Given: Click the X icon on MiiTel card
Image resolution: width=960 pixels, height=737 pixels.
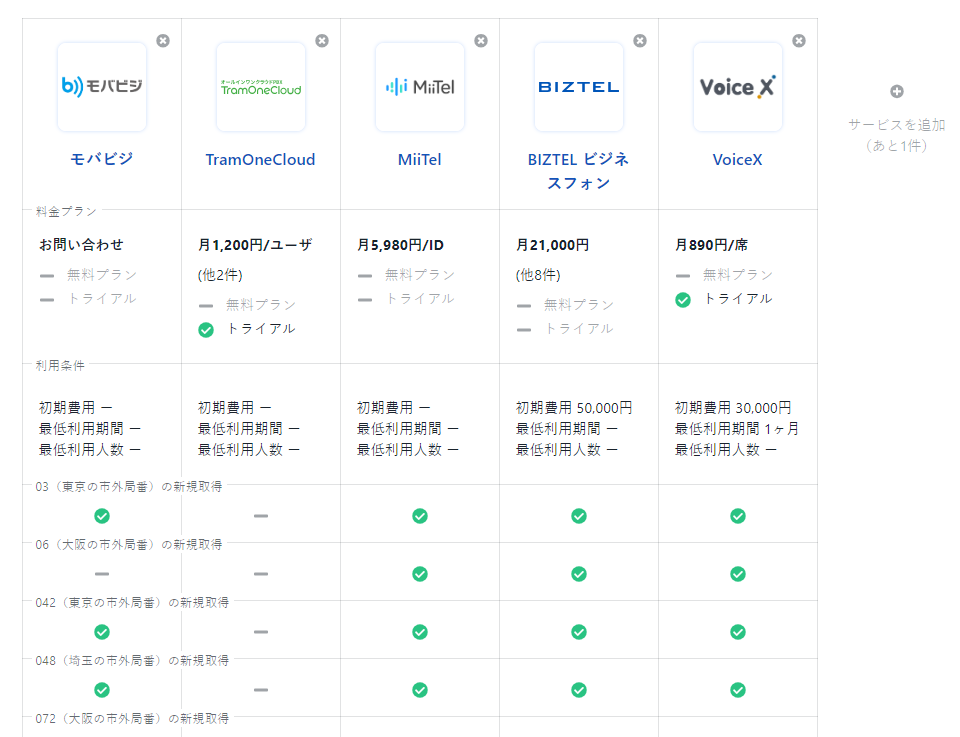Looking at the screenshot, I should pos(481,41).
